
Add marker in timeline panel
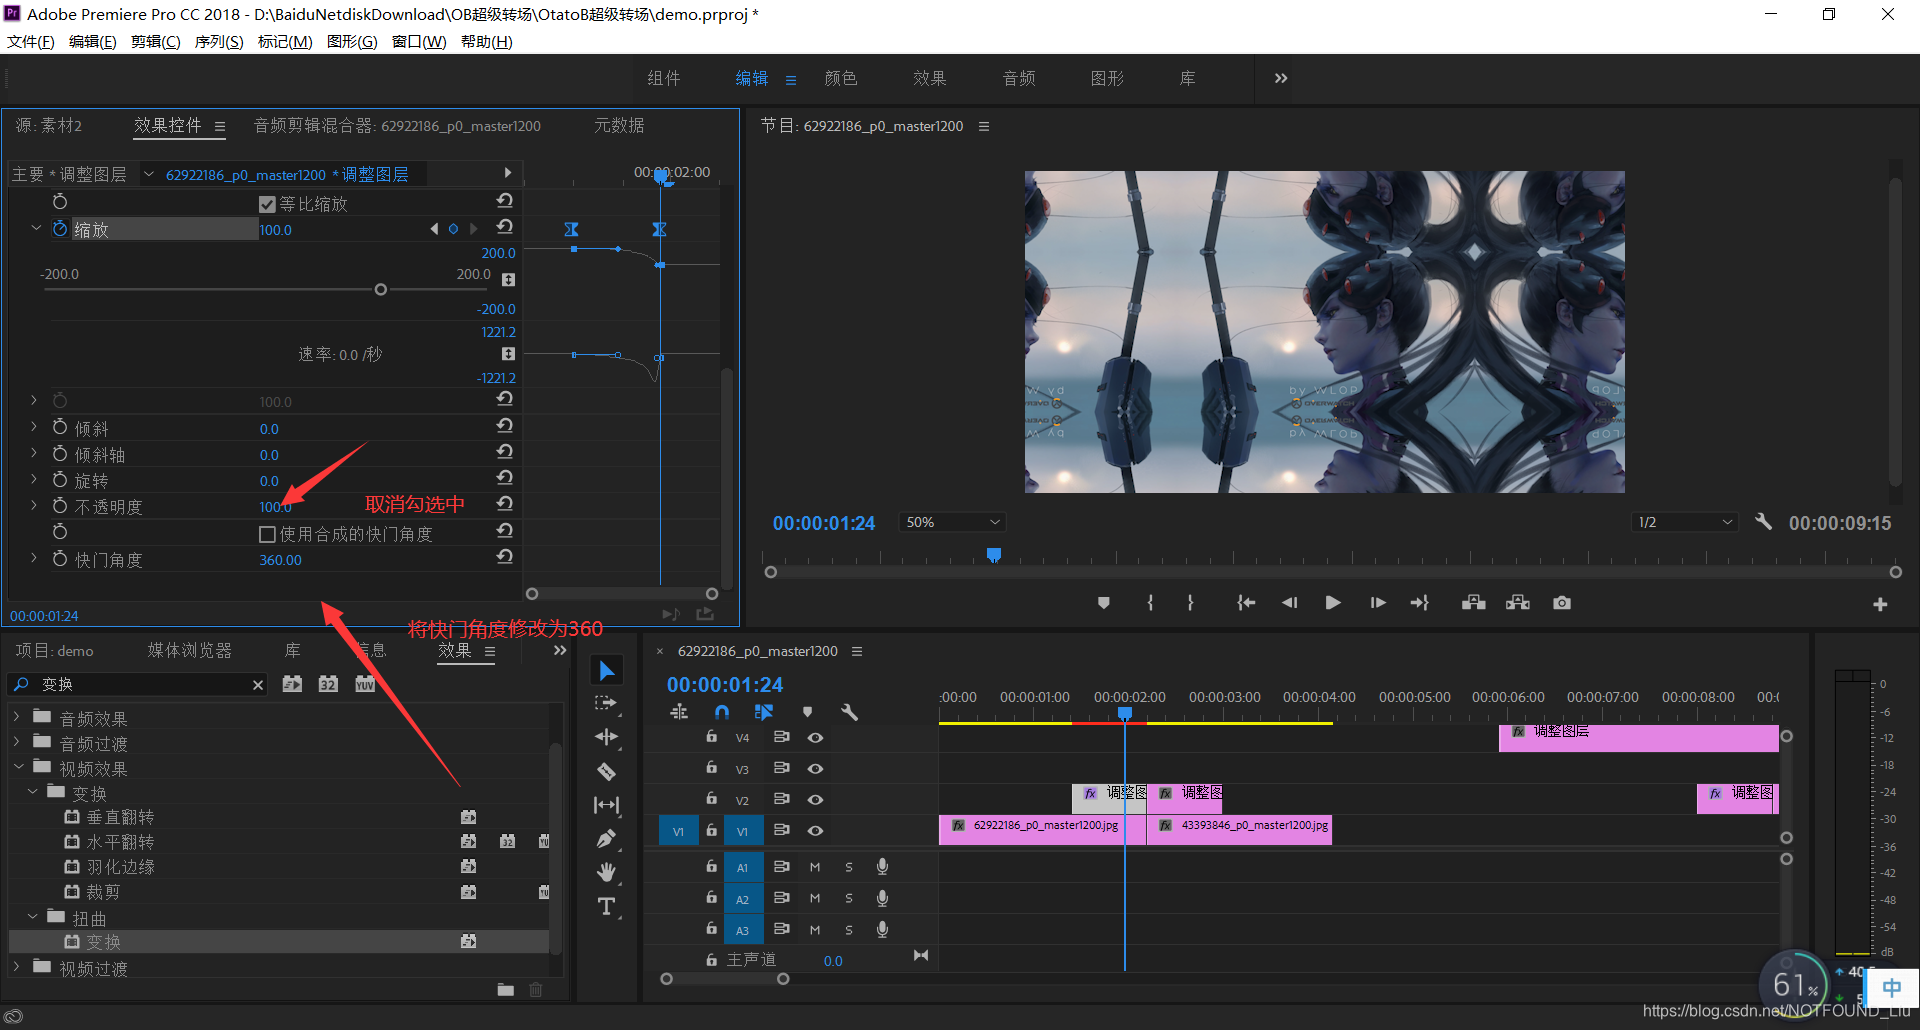click(x=808, y=712)
